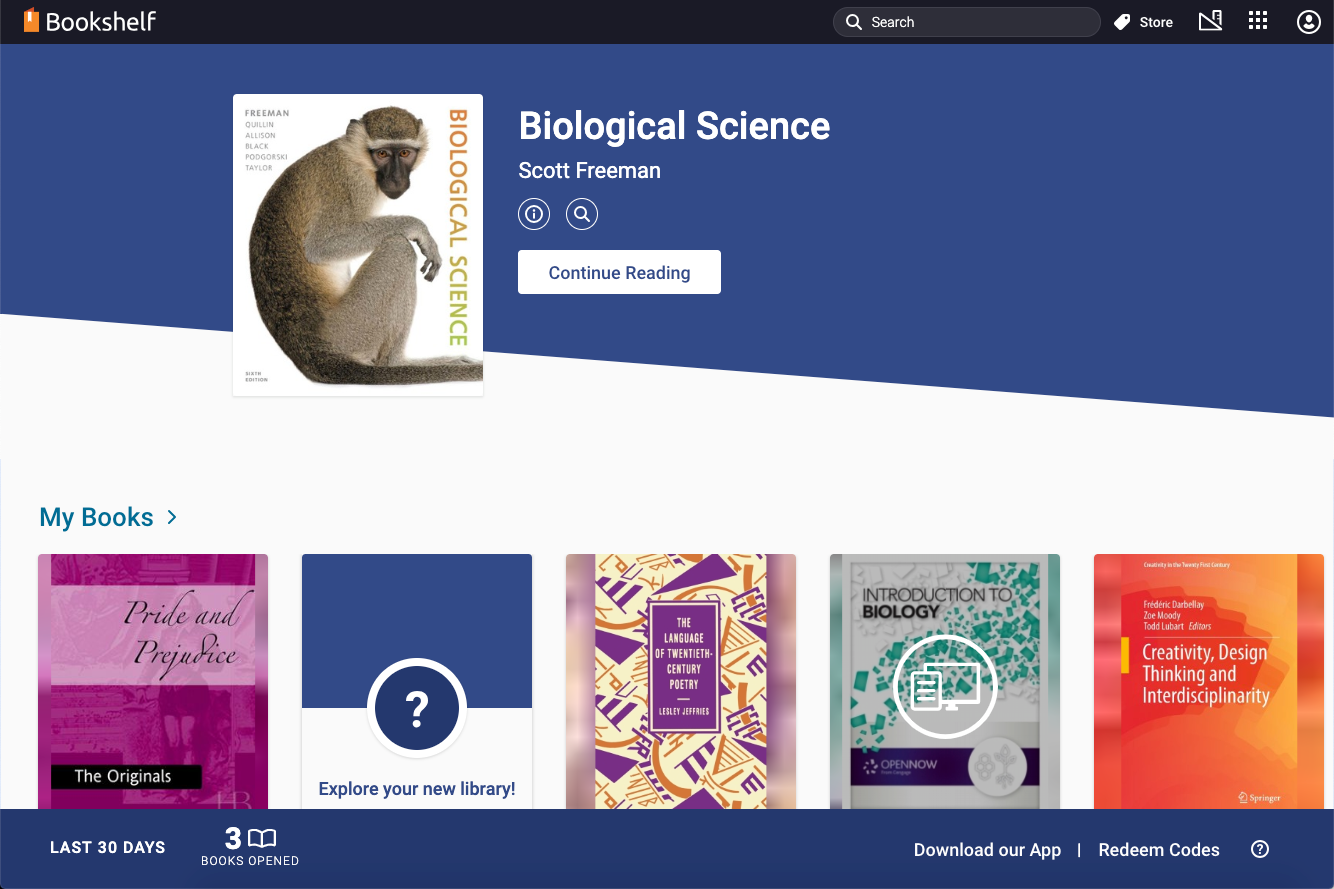Open the apps grid menu

(x=1258, y=21)
